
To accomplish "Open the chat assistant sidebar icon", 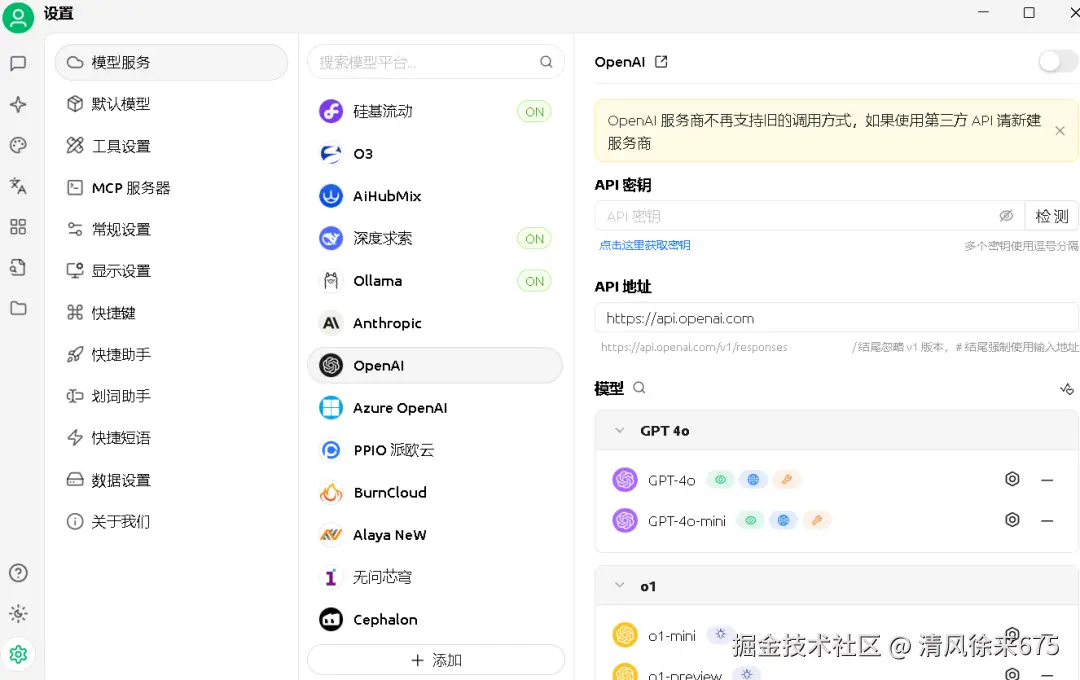I will click(x=18, y=63).
